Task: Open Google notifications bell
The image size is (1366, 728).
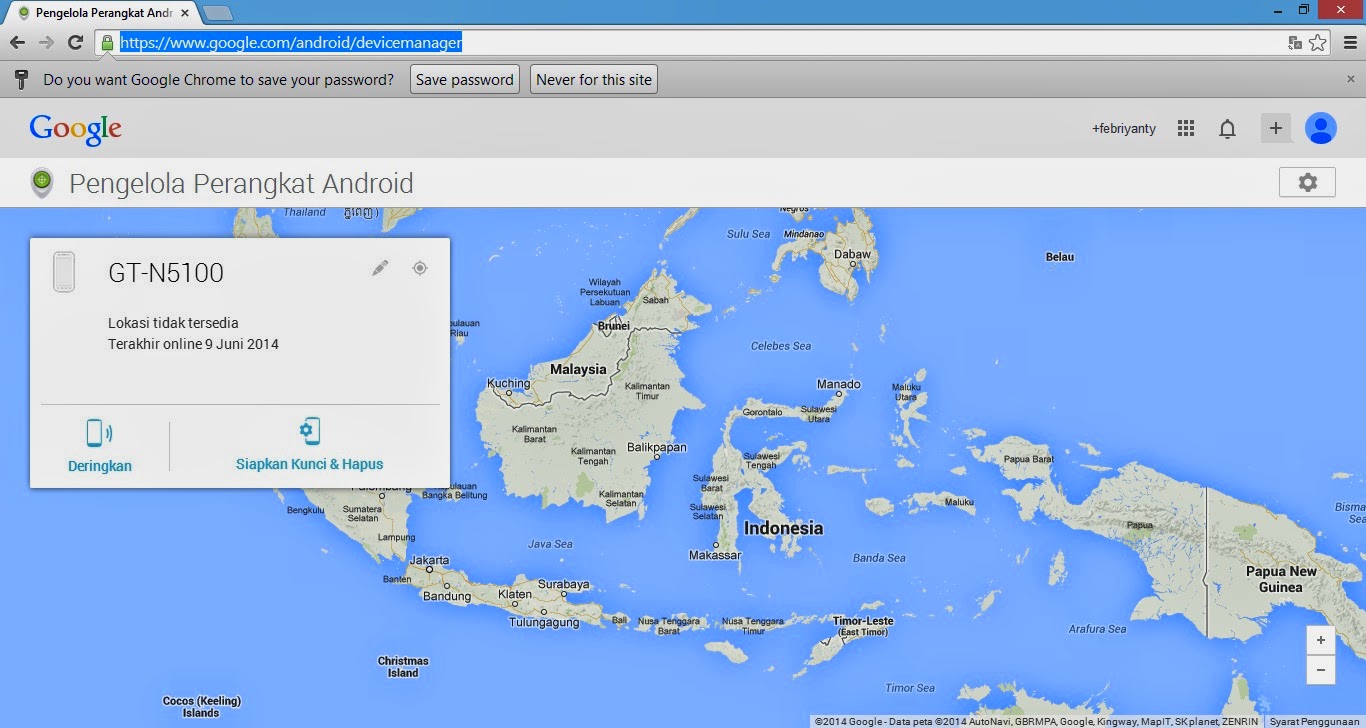Action: [x=1227, y=129]
